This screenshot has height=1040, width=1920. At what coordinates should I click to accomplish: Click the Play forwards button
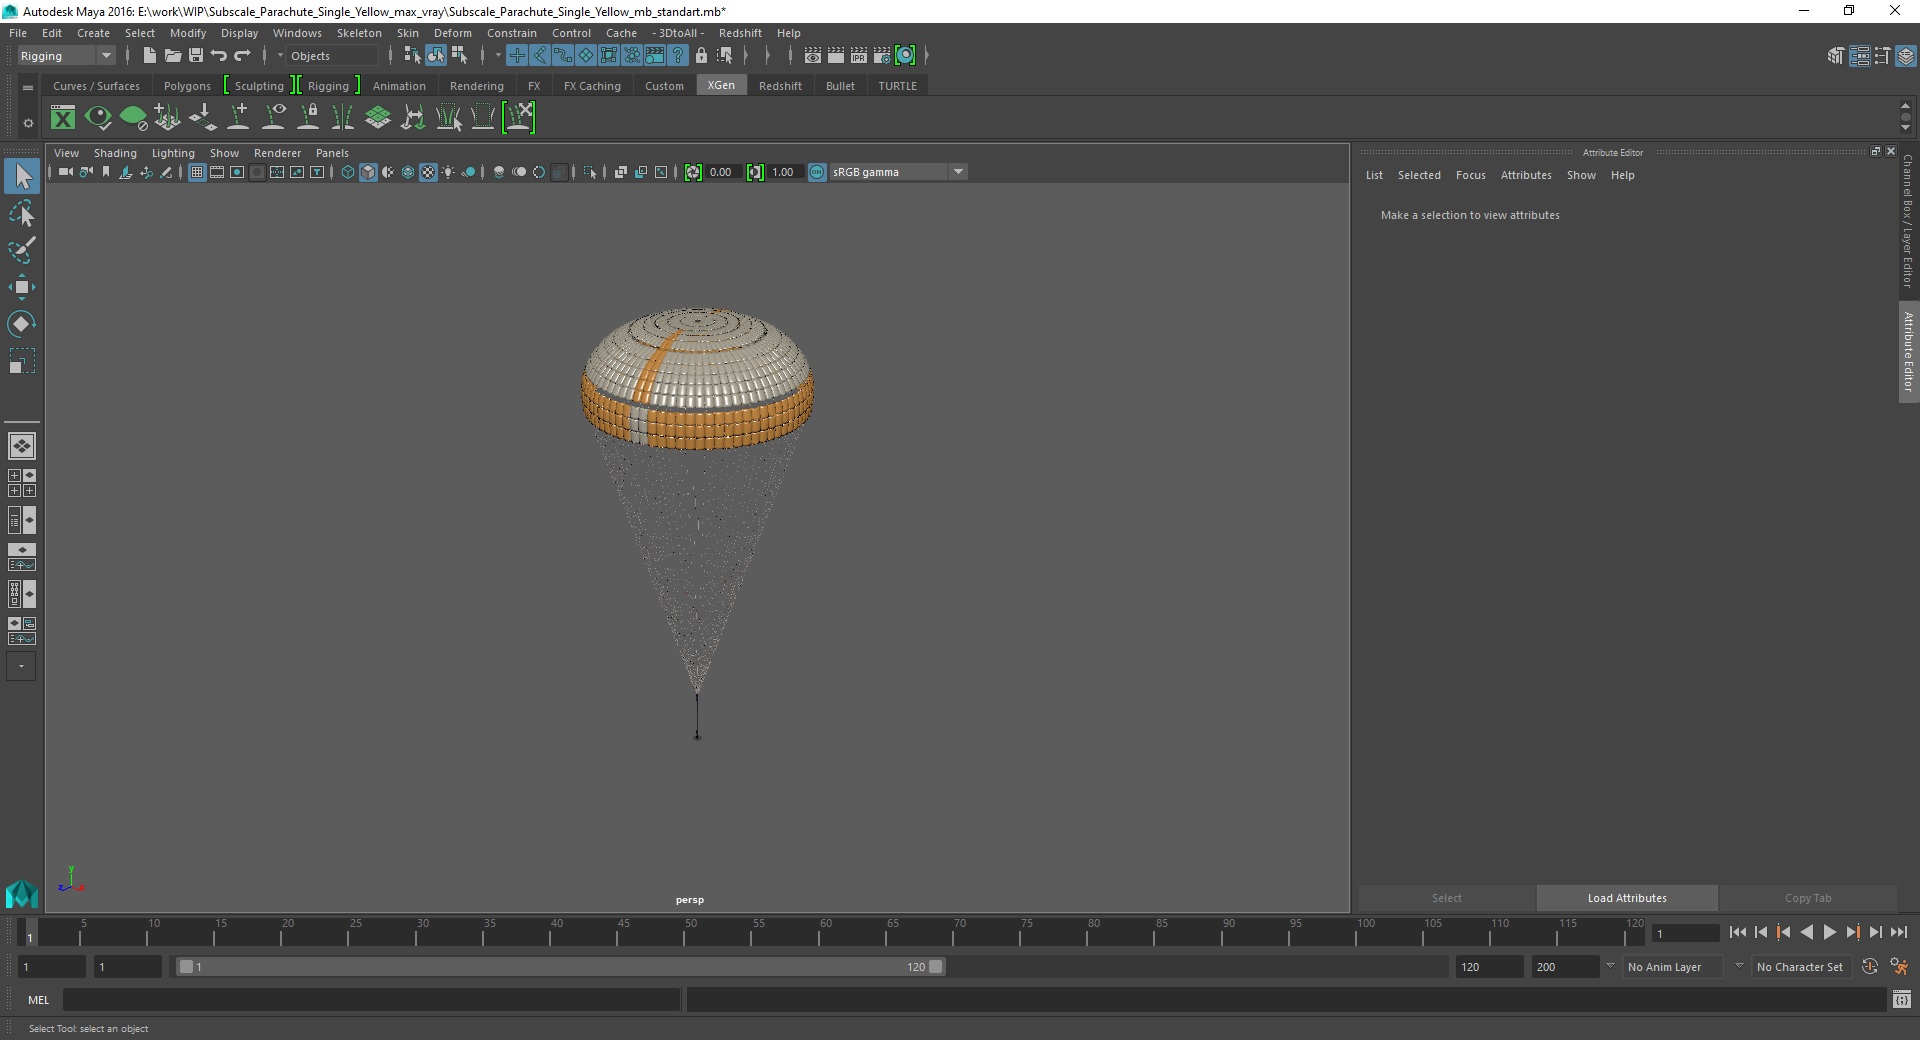(1829, 932)
